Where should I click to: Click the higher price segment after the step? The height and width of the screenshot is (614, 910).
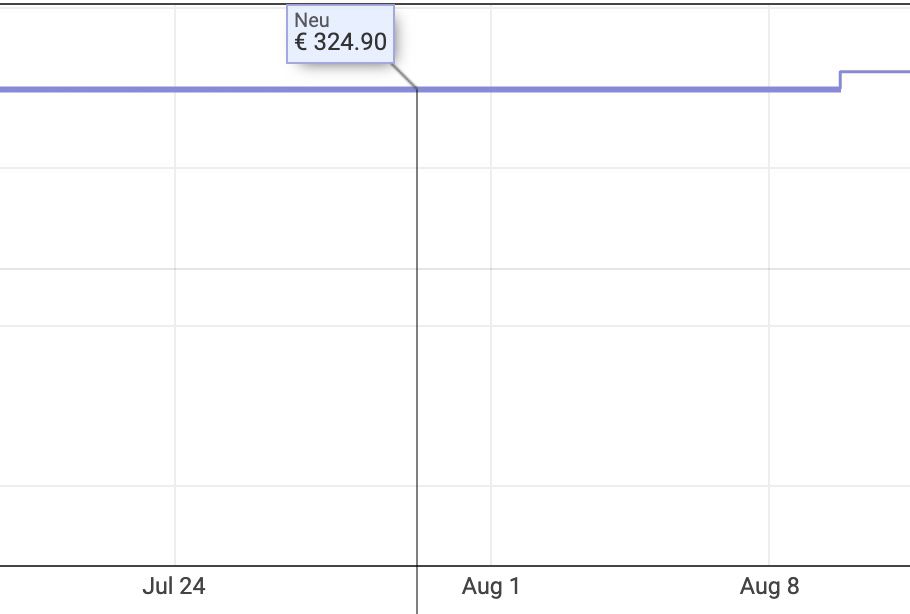(x=875, y=71)
